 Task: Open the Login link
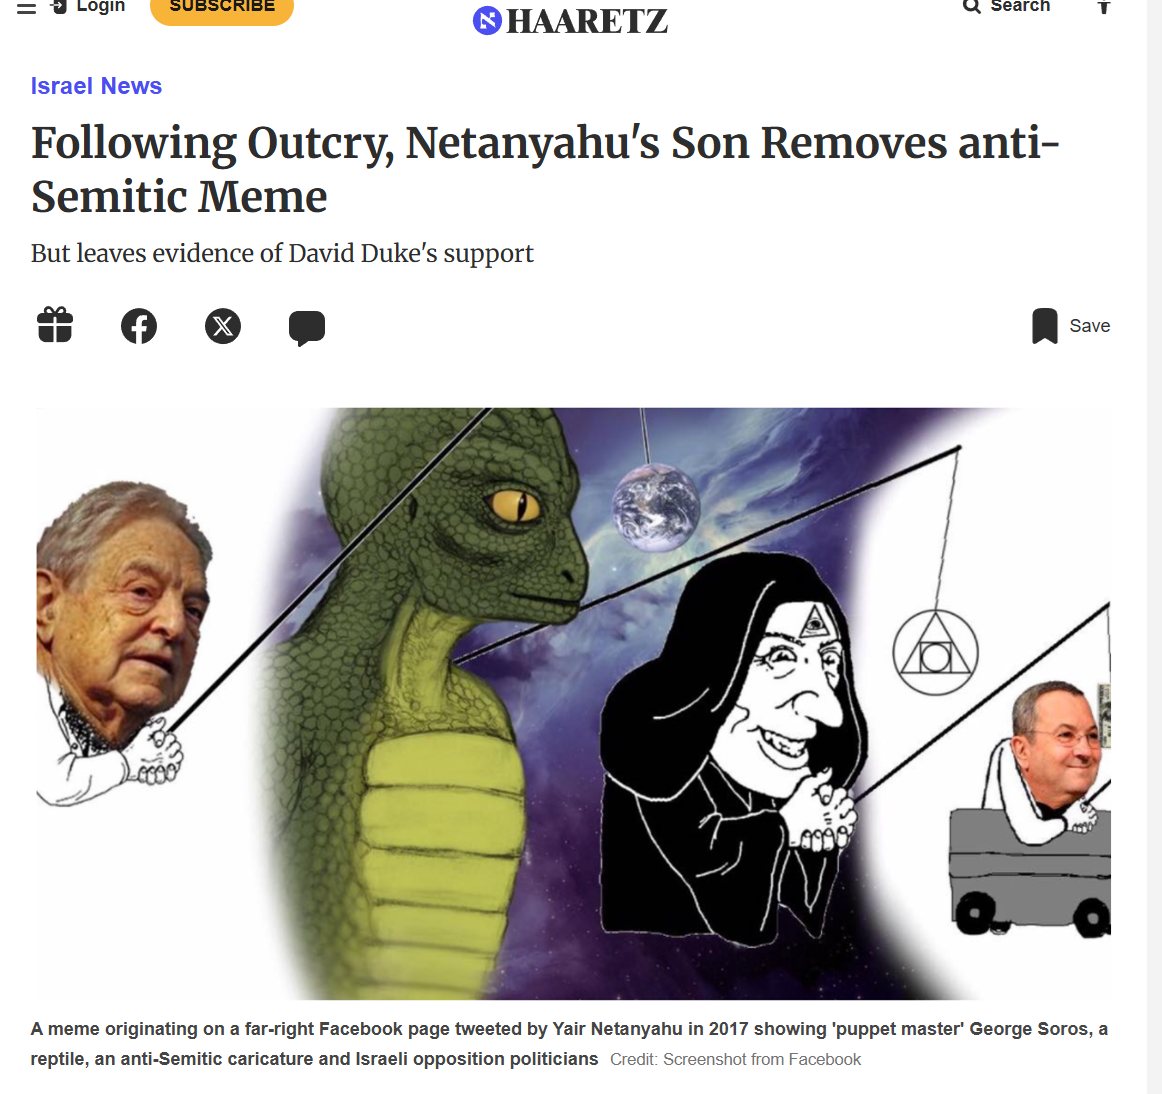click(x=101, y=7)
